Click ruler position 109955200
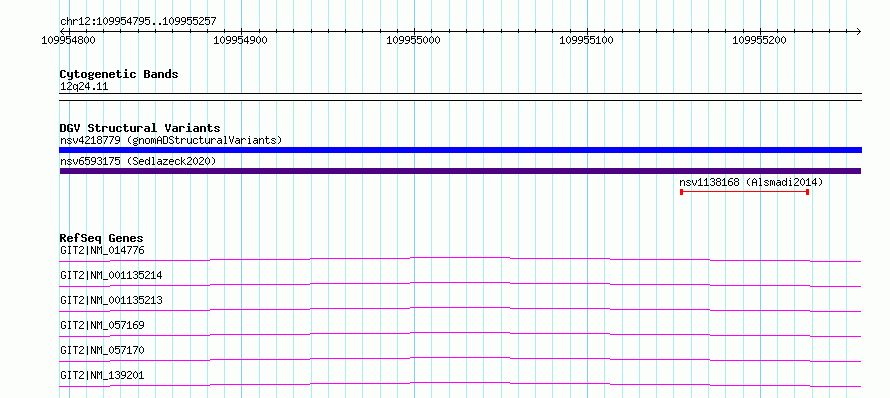 [x=759, y=40]
